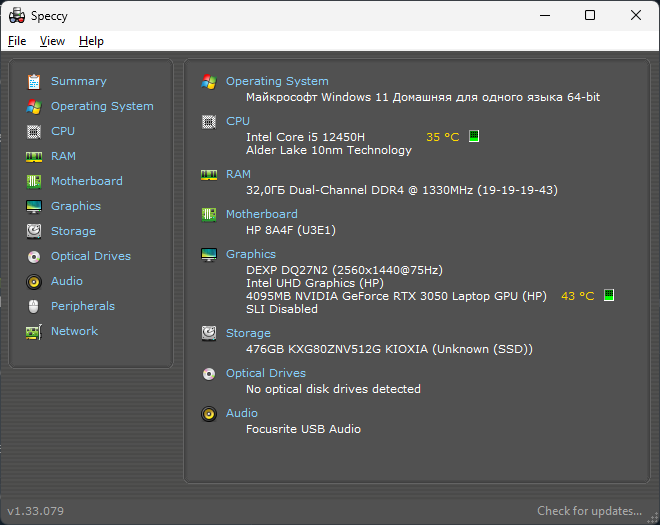Open the Operating System heading in summary panel
The image size is (660, 525).
click(277, 81)
